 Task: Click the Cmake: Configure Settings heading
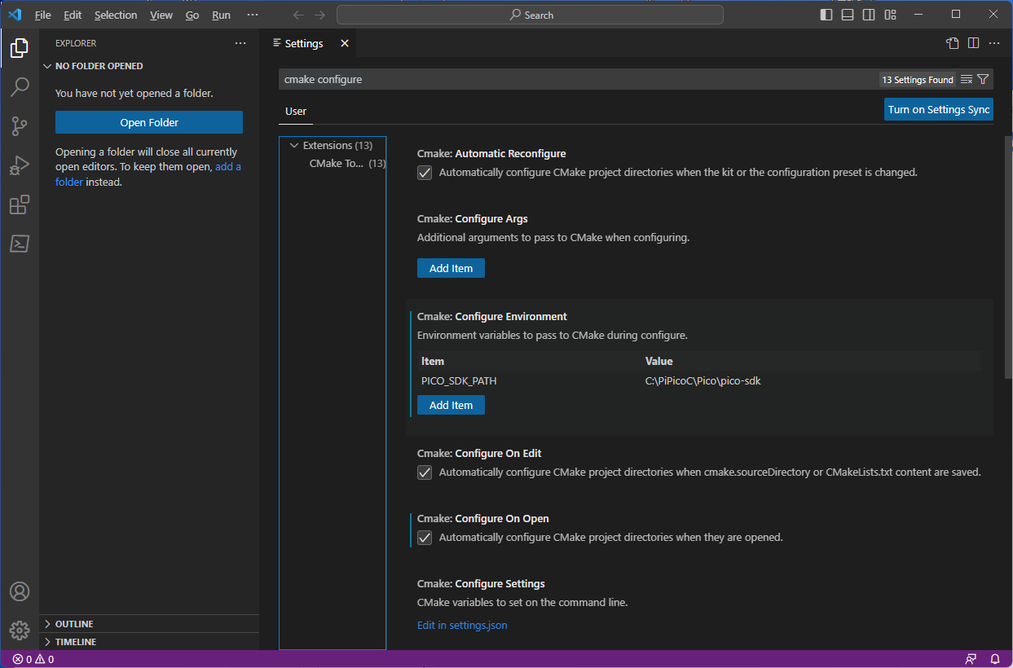point(481,583)
